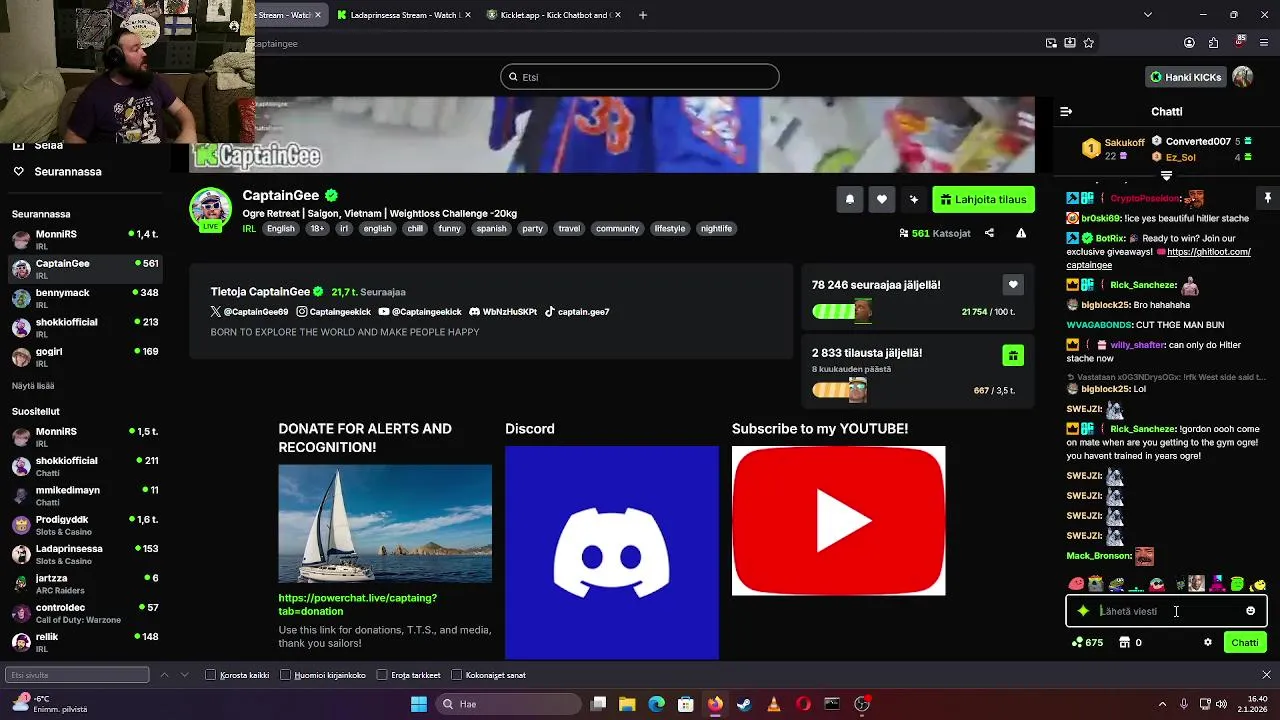This screenshot has width=1280, height=720.
Task: Report the channel with the warning icon
Action: pyautogui.click(x=1021, y=233)
